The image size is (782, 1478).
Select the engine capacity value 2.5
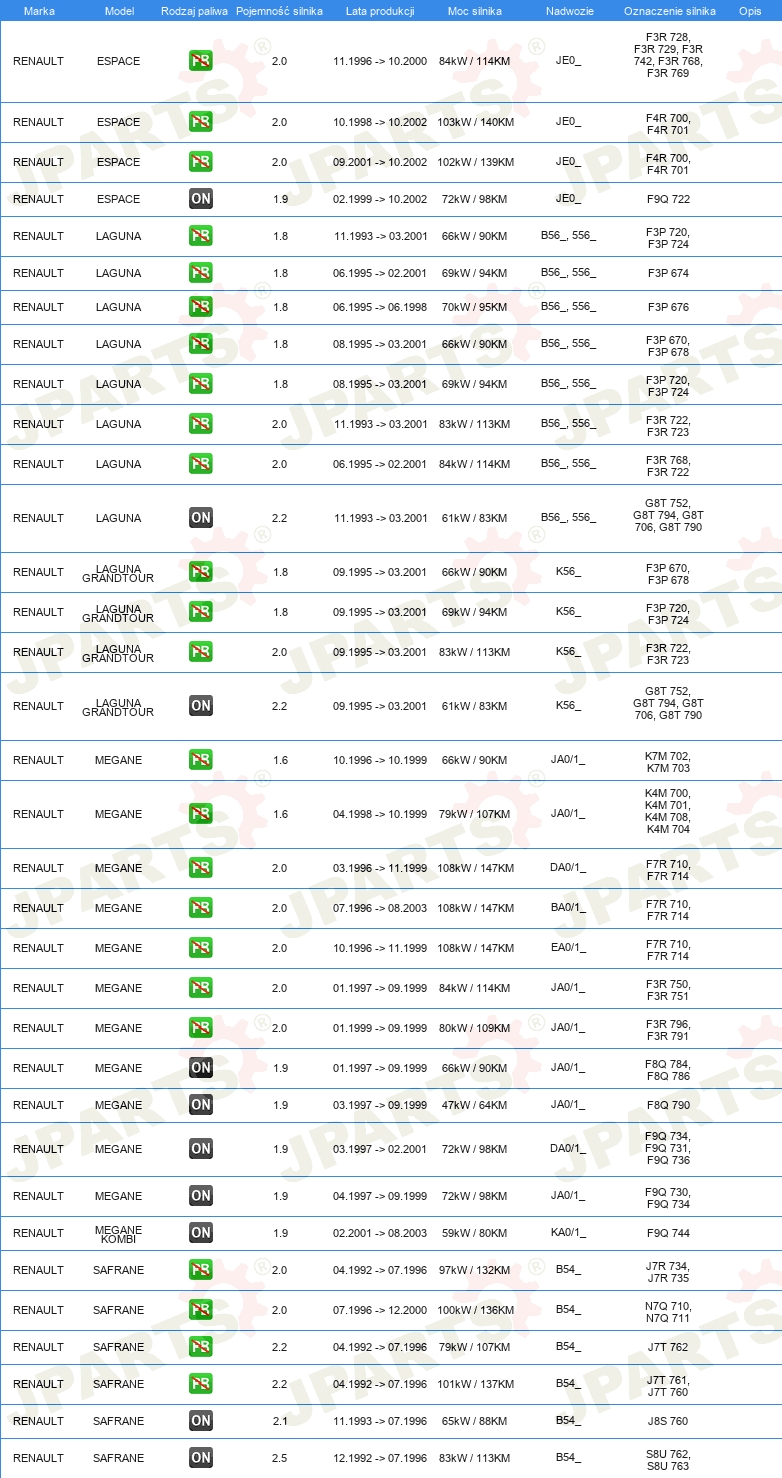pyautogui.click(x=280, y=1458)
